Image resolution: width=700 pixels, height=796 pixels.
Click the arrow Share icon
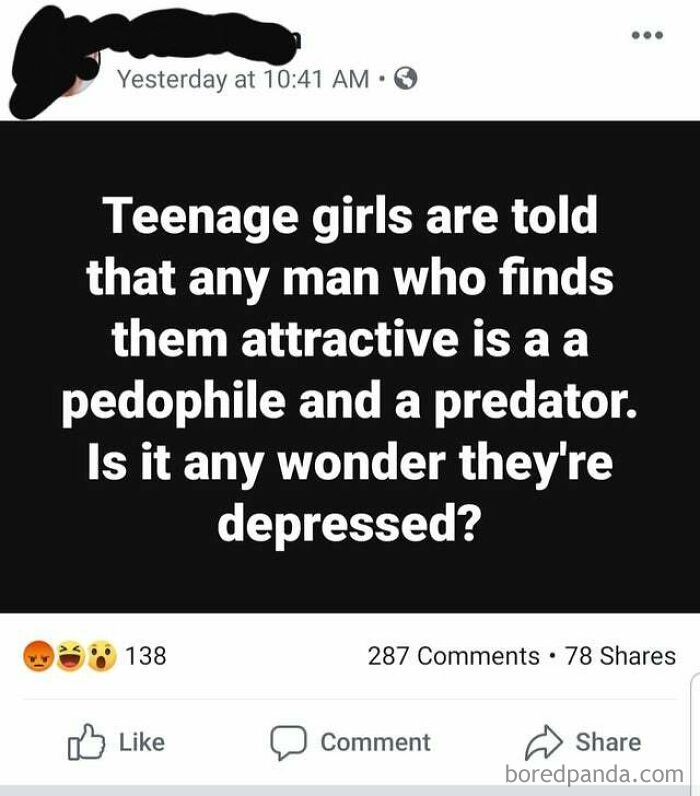[543, 742]
